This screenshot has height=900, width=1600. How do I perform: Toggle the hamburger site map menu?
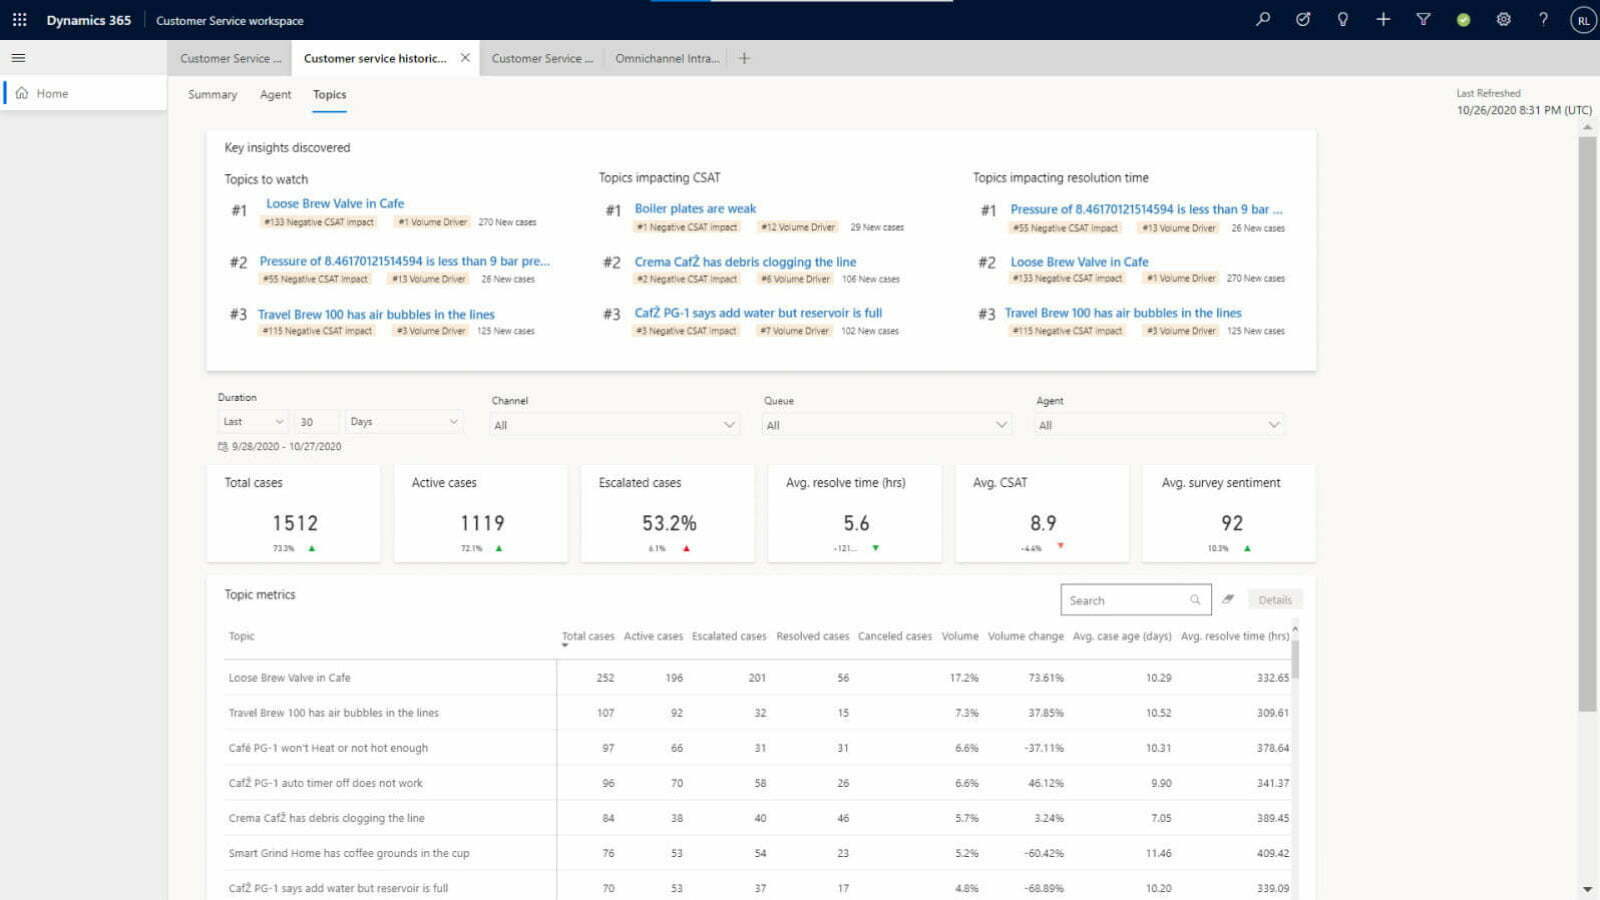coord(18,58)
